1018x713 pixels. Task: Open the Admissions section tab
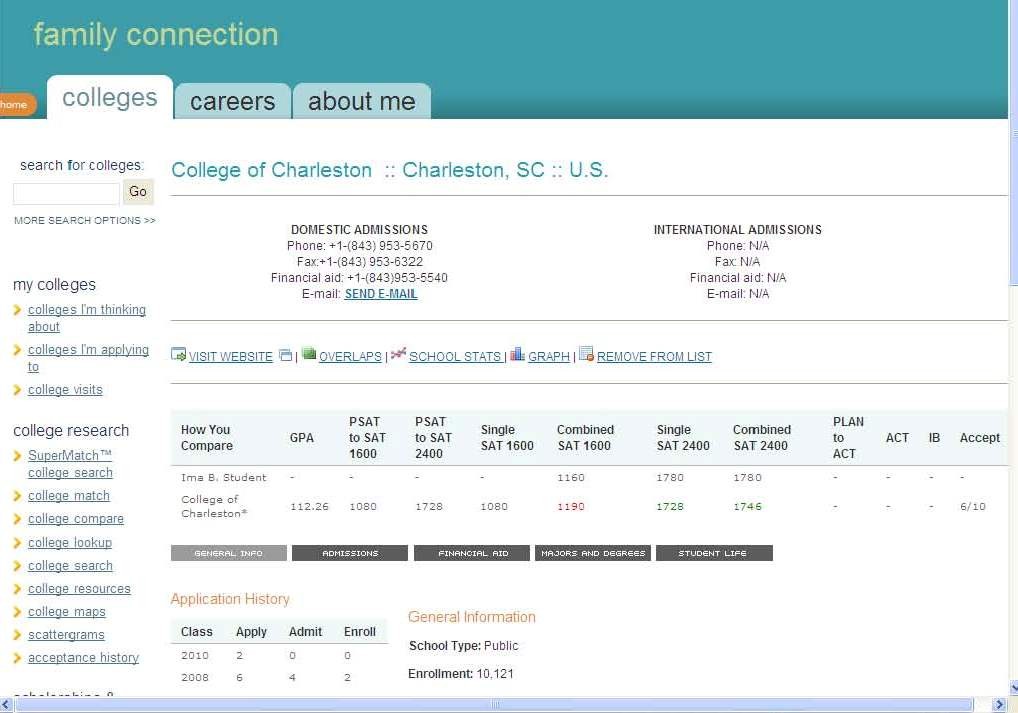(x=350, y=553)
